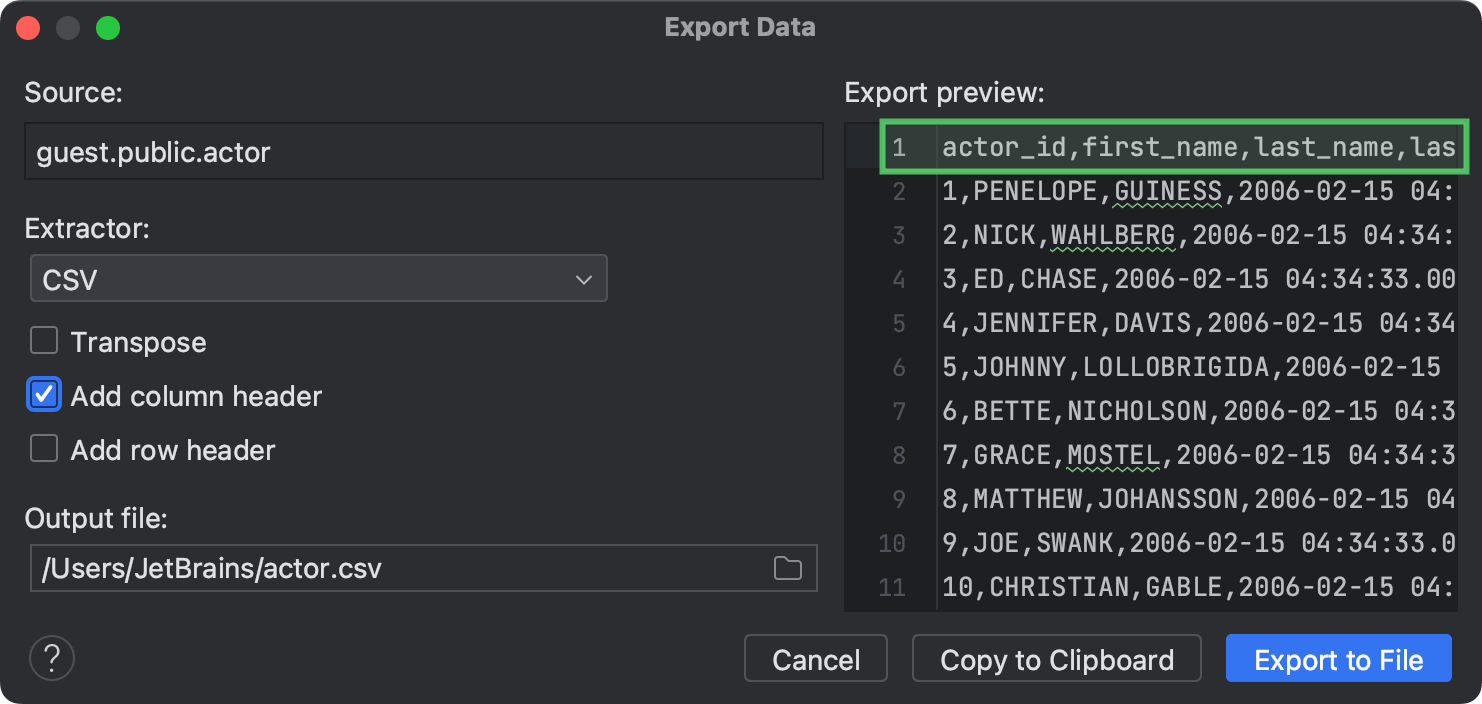1482x704 pixels.
Task: Click the chevron on the Extractor dropdown
Action: [x=584, y=278]
